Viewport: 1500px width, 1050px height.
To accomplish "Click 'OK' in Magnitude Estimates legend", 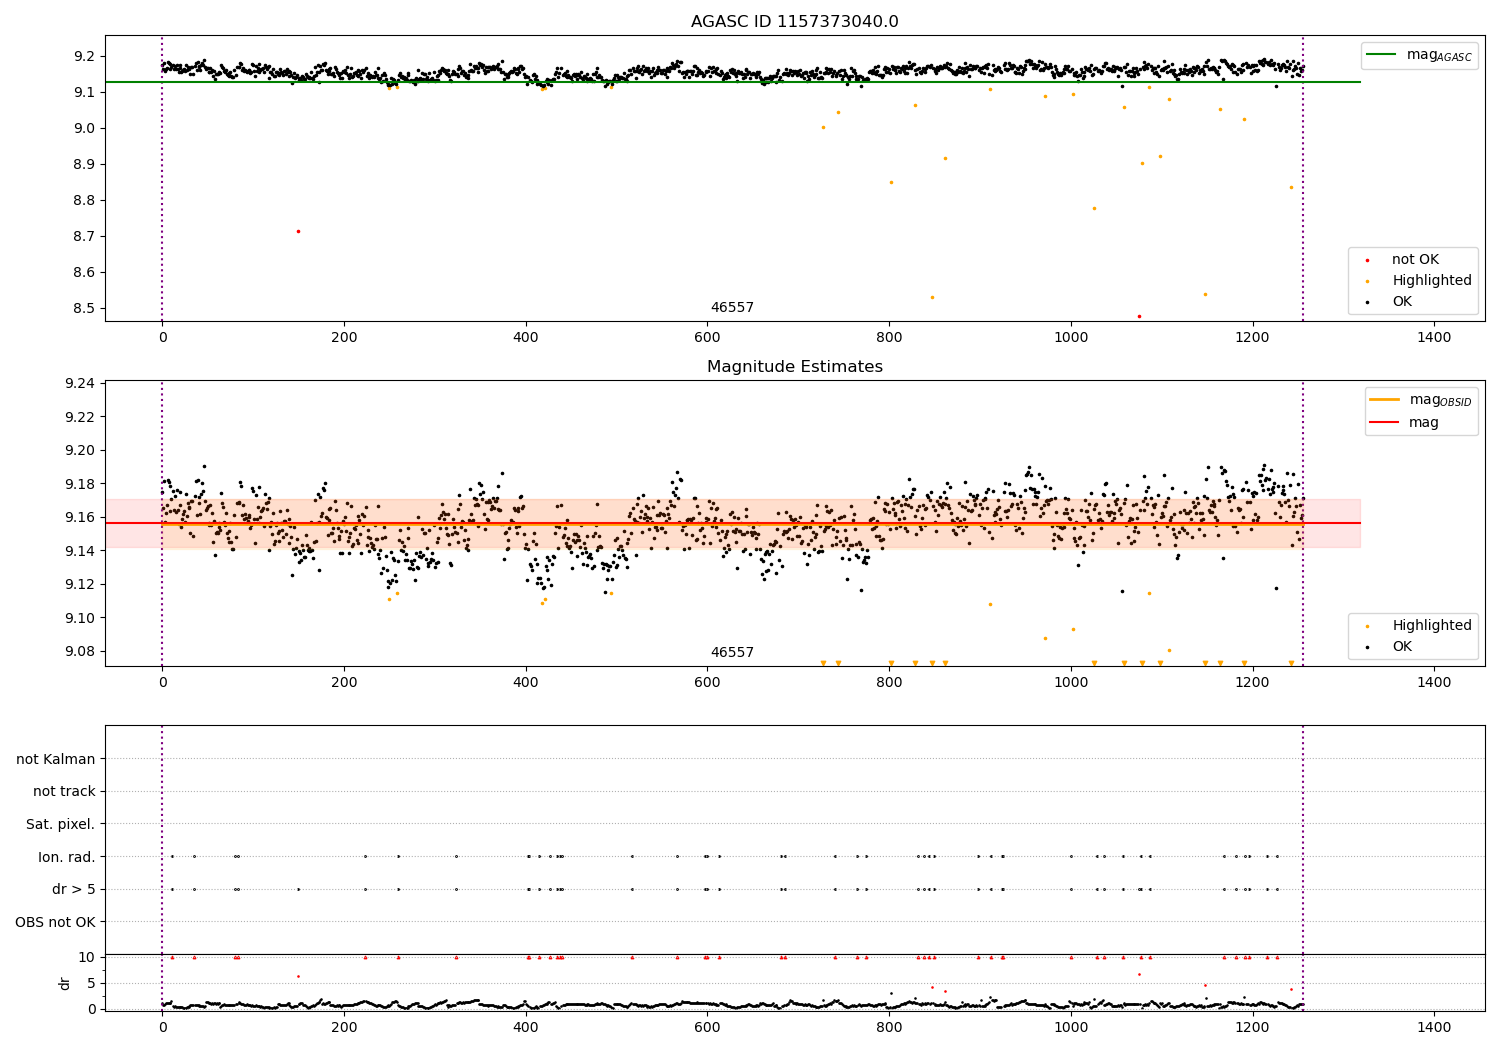I will pyautogui.click(x=1402, y=647).
